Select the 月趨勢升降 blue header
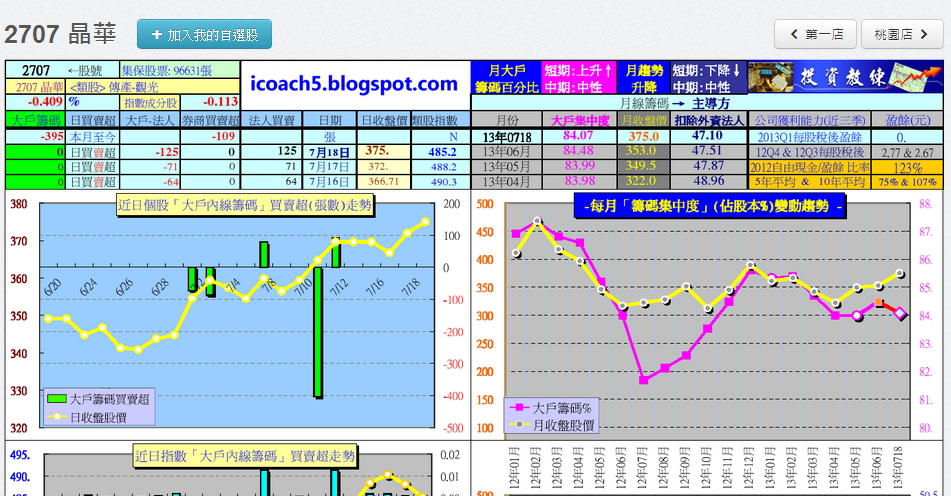This screenshot has height=496, width=951. click(x=644, y=78)
